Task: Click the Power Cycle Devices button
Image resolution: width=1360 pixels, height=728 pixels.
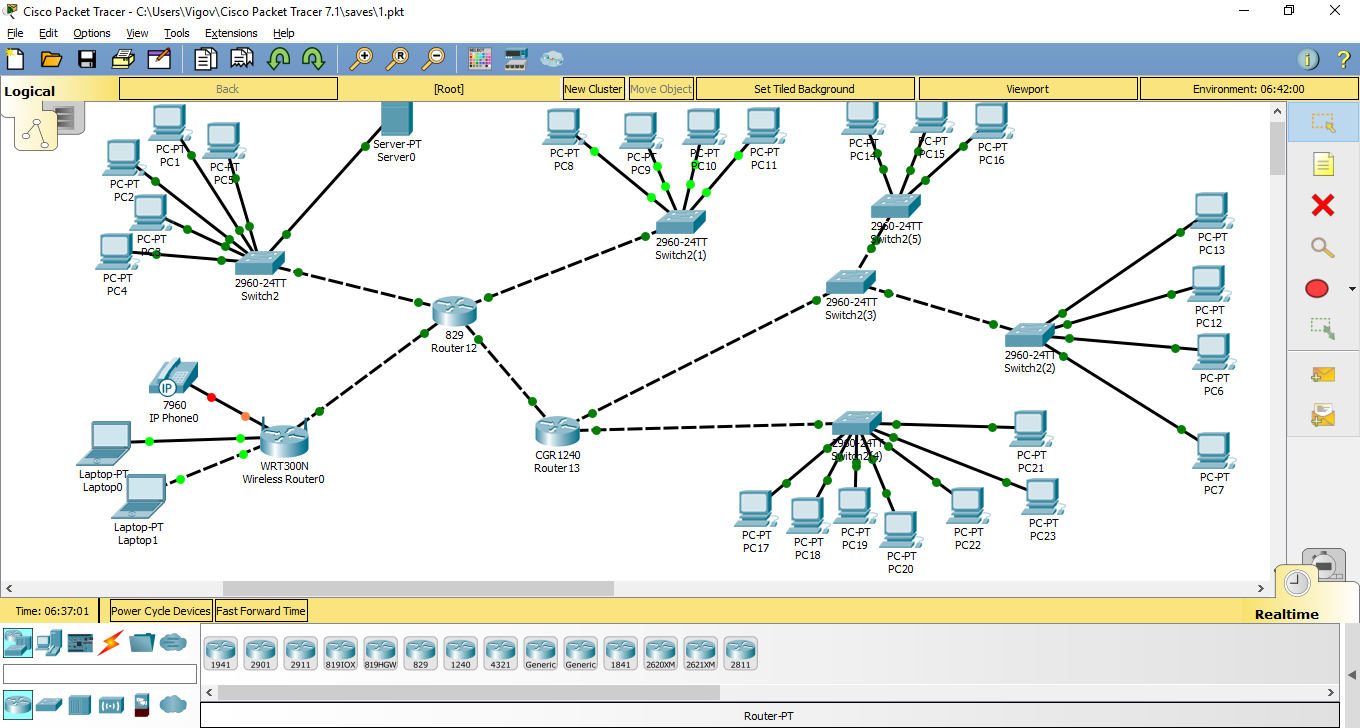Action: [x=160, y=610]
